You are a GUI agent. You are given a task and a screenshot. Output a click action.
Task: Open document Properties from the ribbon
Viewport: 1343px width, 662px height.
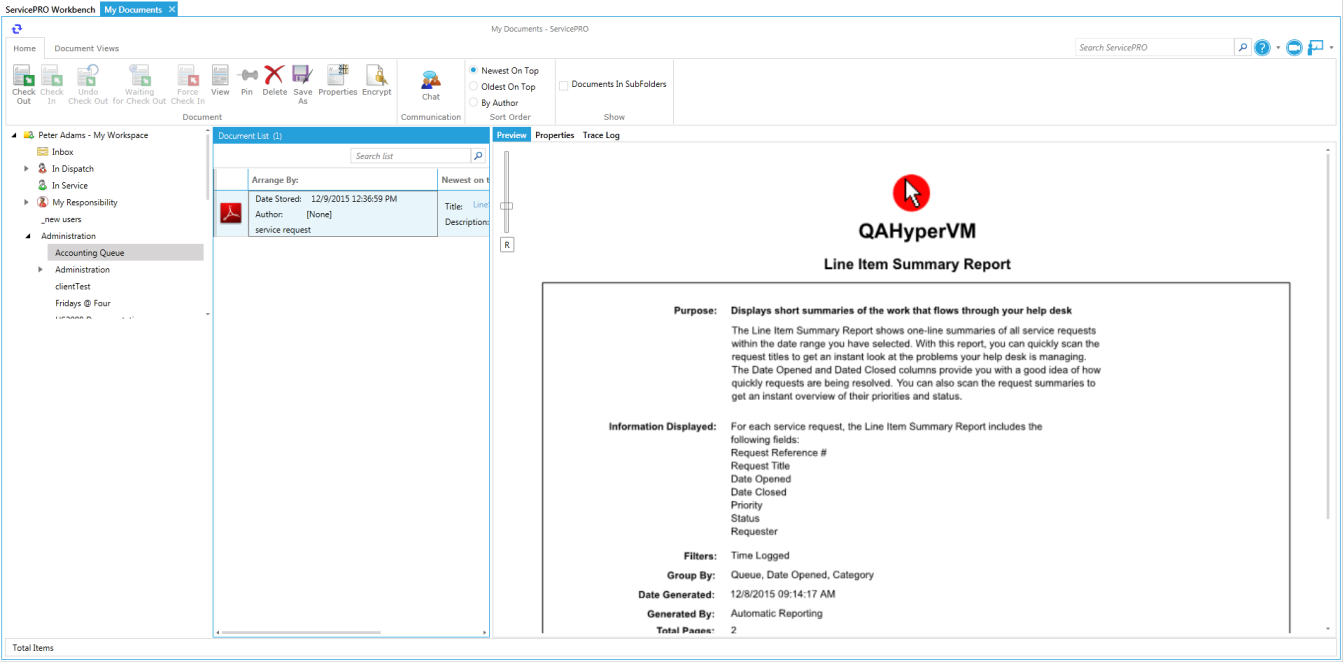[x=338, y=75]
